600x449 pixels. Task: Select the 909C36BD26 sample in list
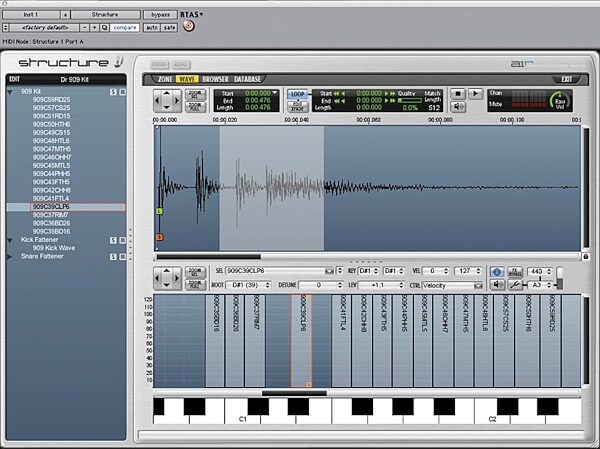51,223
